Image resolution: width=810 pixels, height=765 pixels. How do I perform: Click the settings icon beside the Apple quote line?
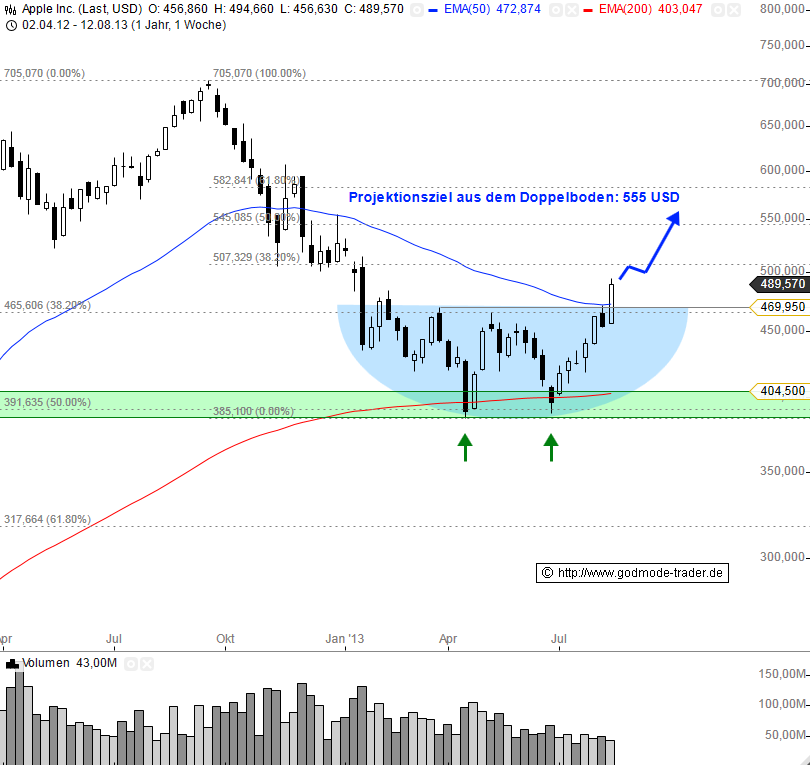(417, 9)
